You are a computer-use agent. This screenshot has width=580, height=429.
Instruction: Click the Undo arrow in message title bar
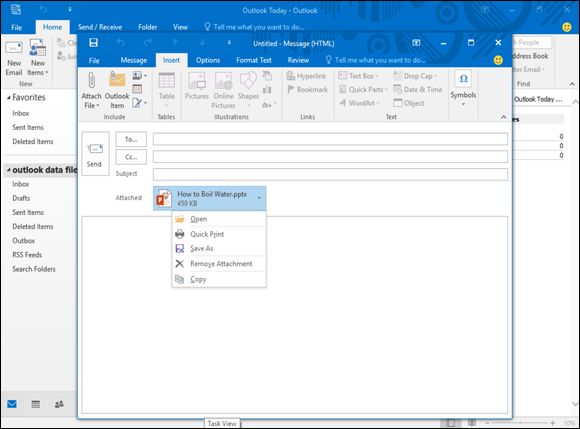121,43
